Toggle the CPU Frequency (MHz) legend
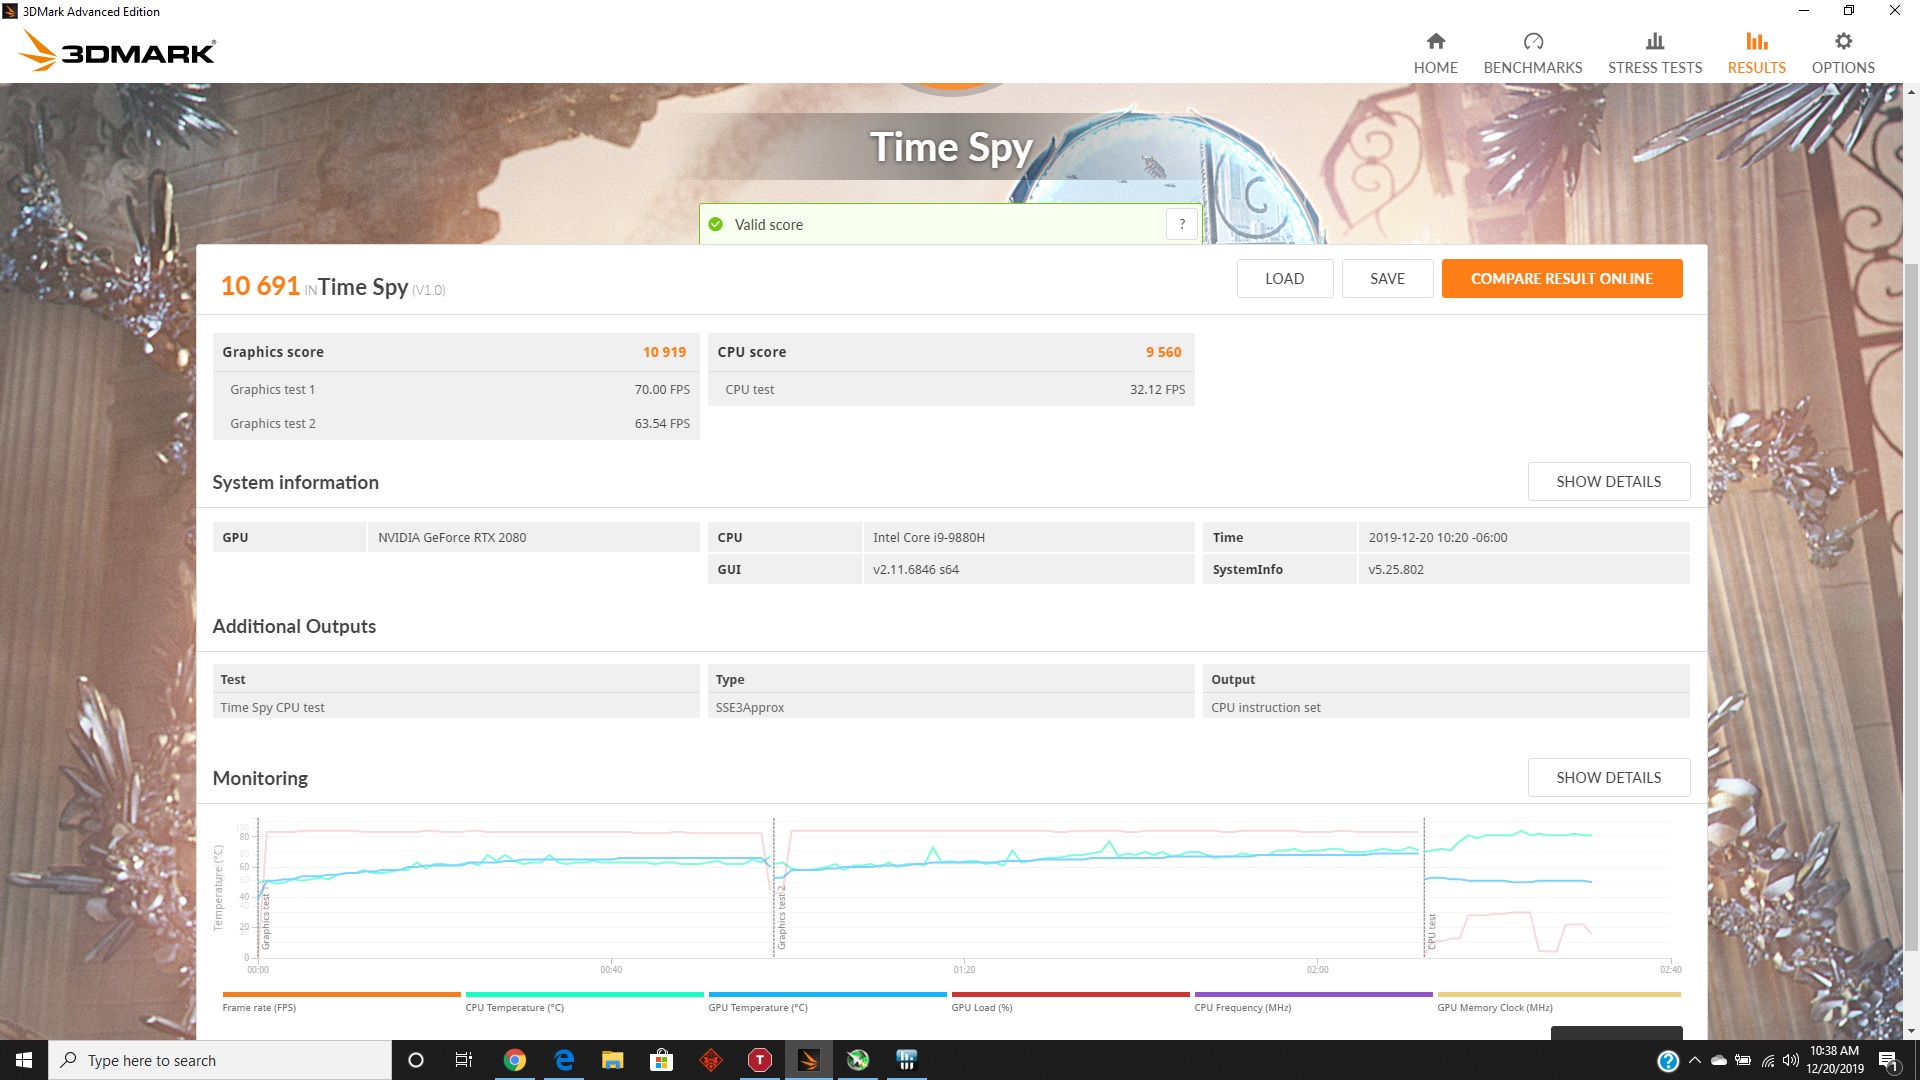 1313,1001
